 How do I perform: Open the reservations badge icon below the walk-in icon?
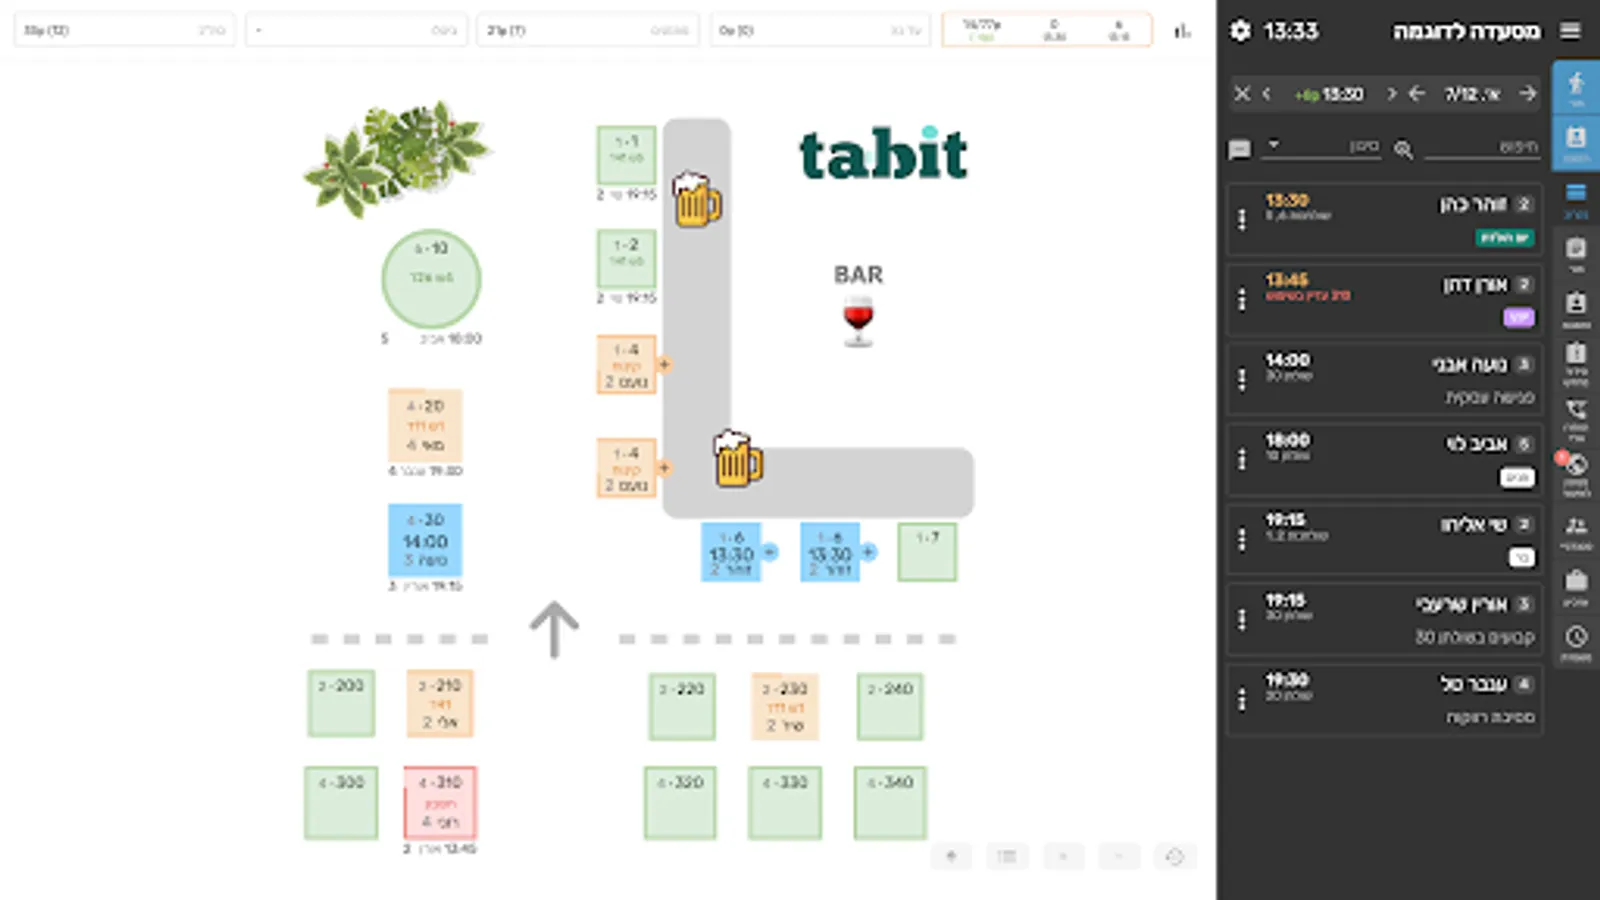point(1575,134)
